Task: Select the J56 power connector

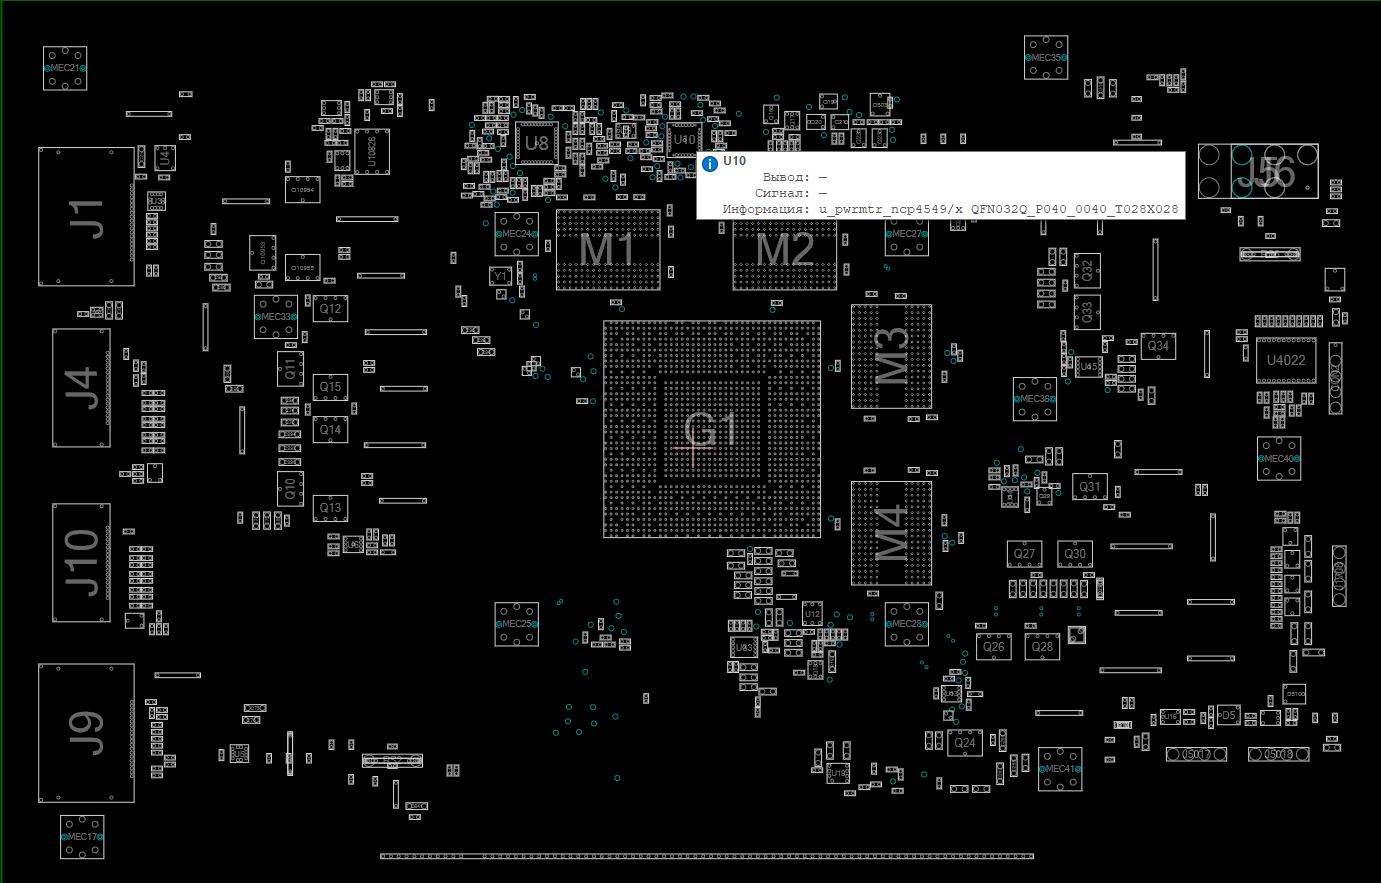Action: [x=1258, y=171]
